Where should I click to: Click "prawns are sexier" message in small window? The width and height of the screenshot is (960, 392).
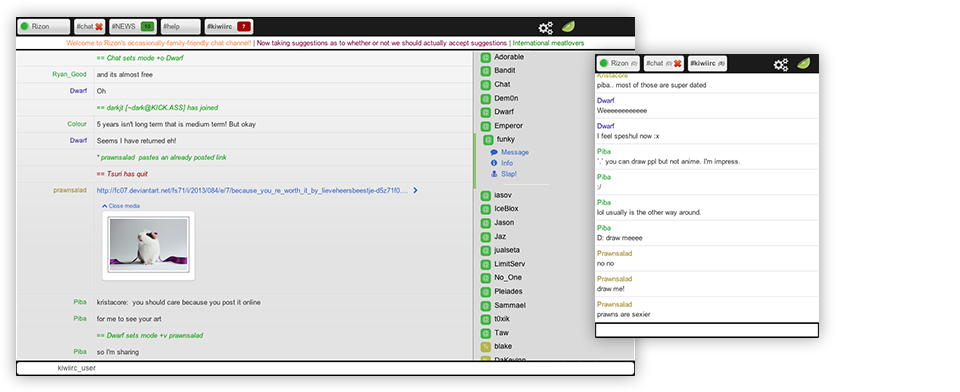point(623,314)
